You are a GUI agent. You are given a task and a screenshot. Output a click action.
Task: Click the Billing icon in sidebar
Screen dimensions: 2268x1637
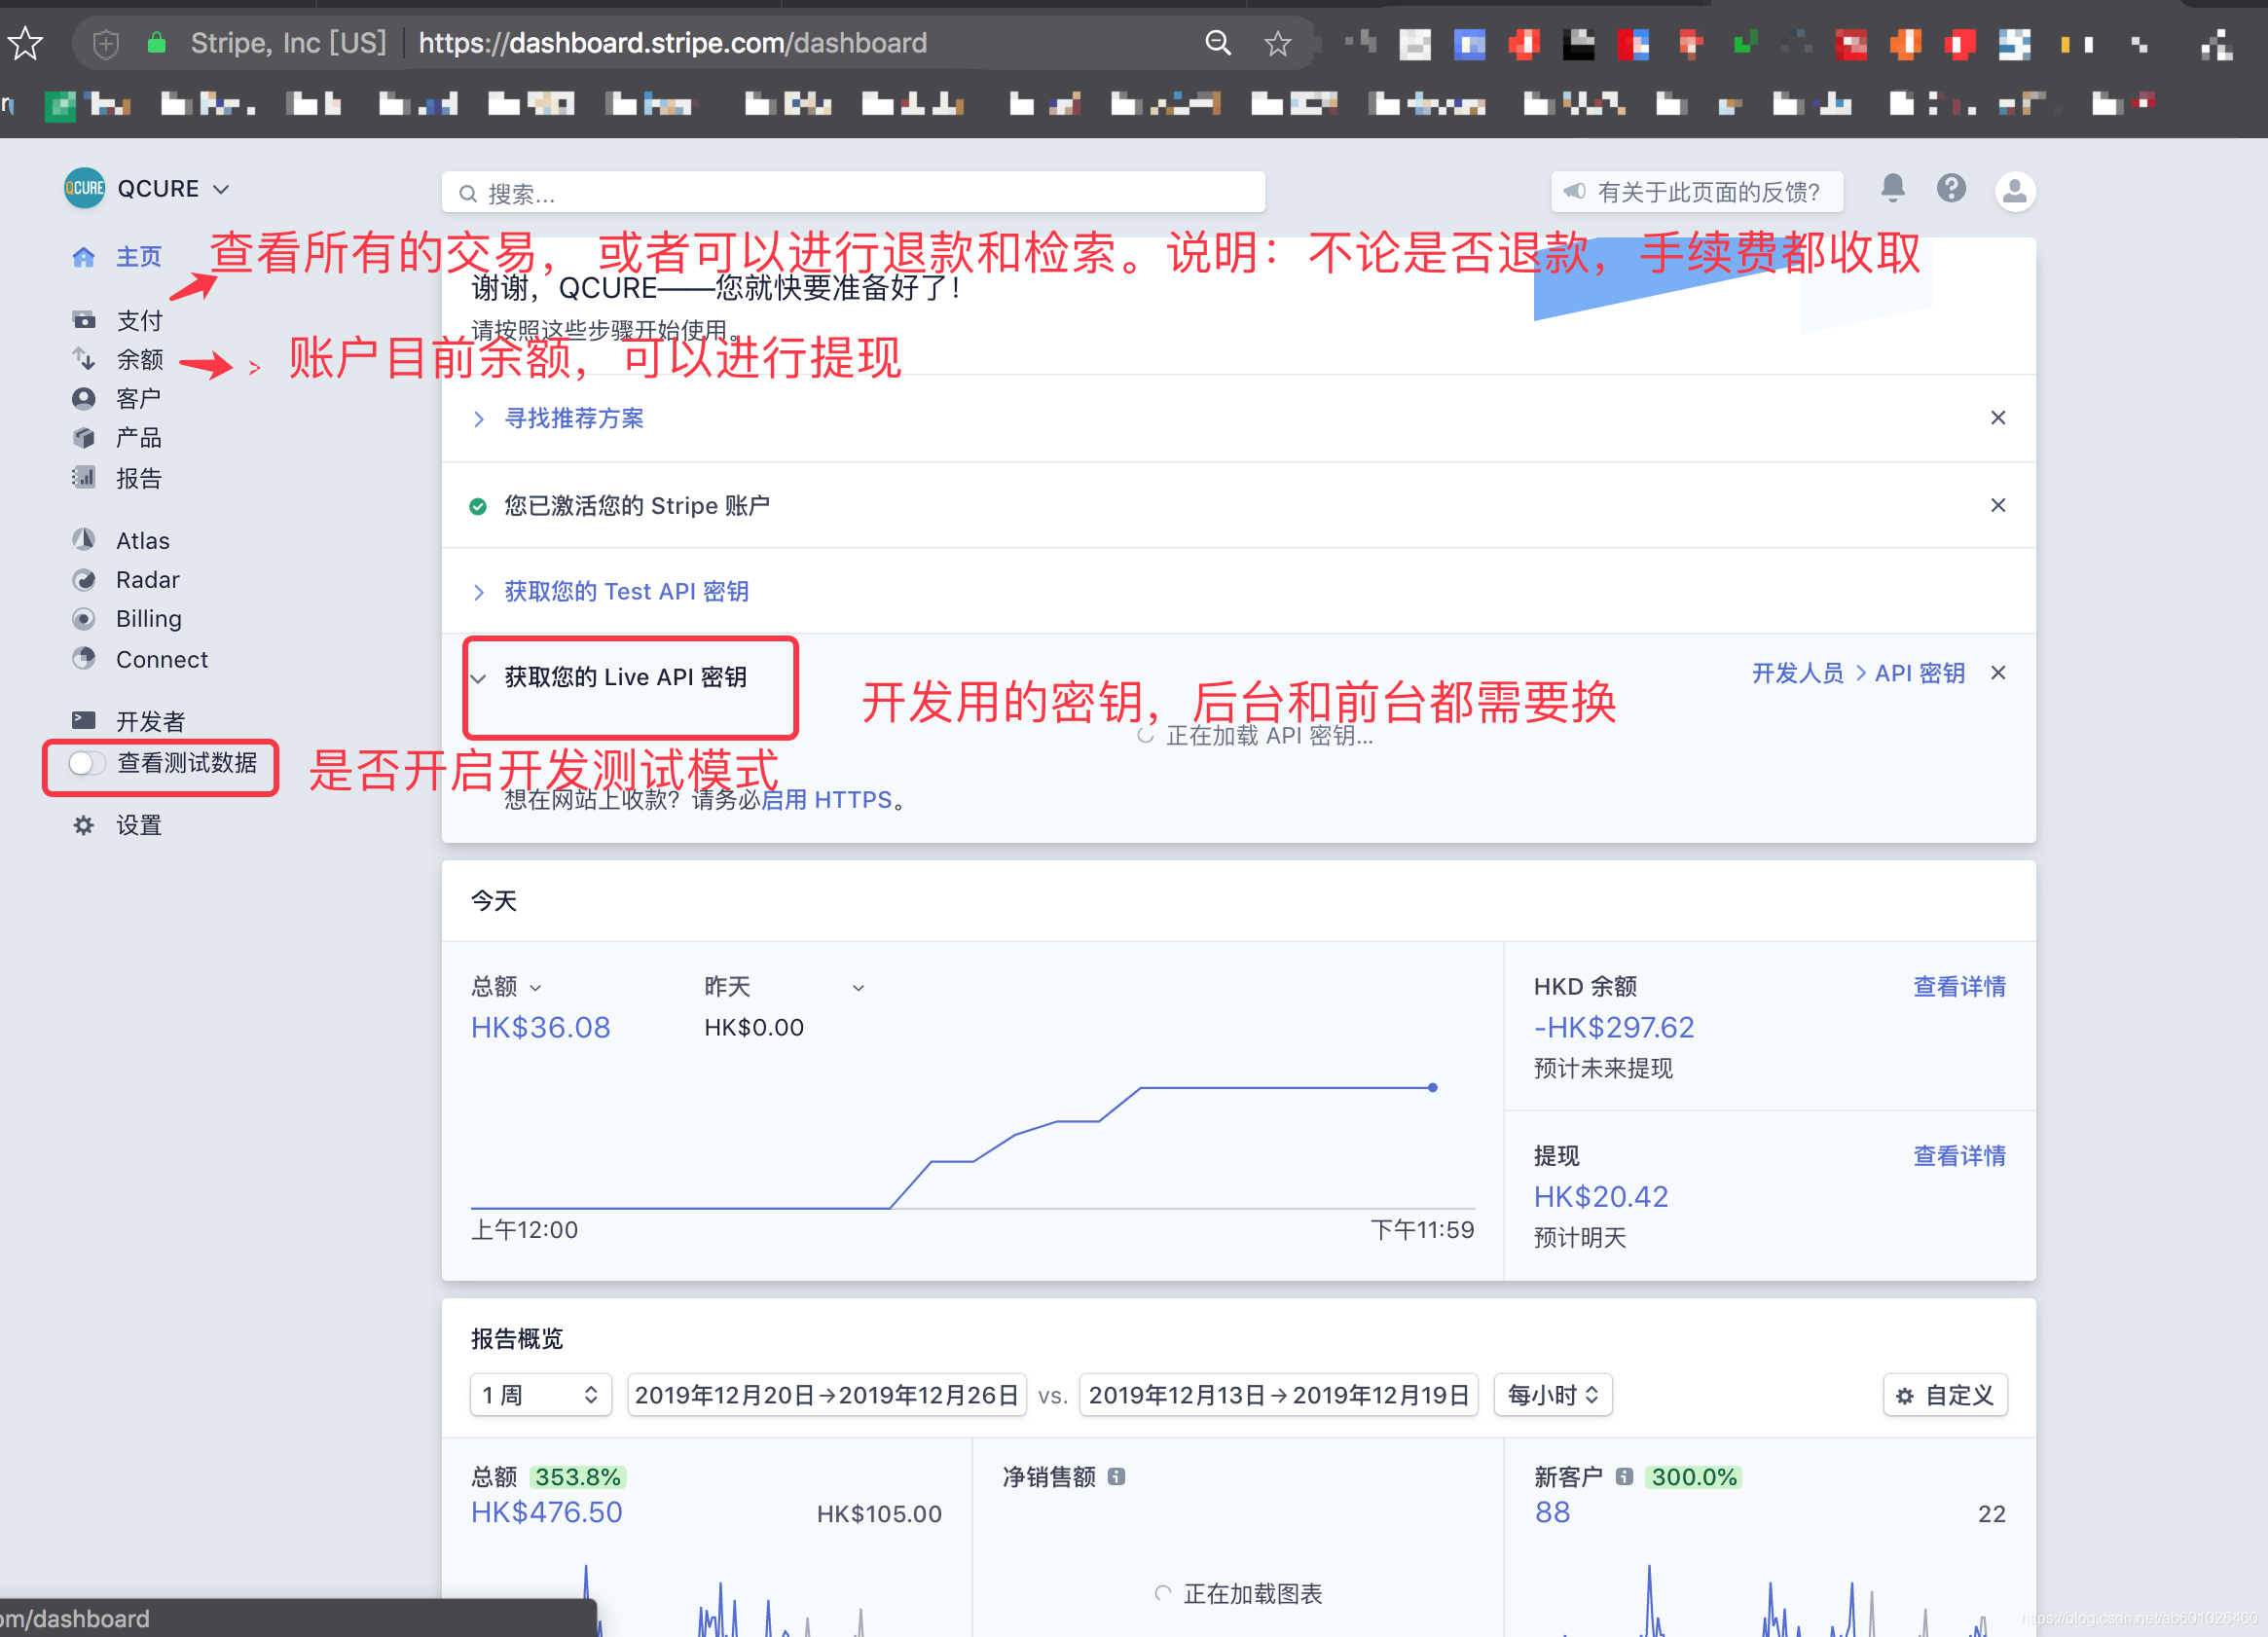(x=84, y=619)
